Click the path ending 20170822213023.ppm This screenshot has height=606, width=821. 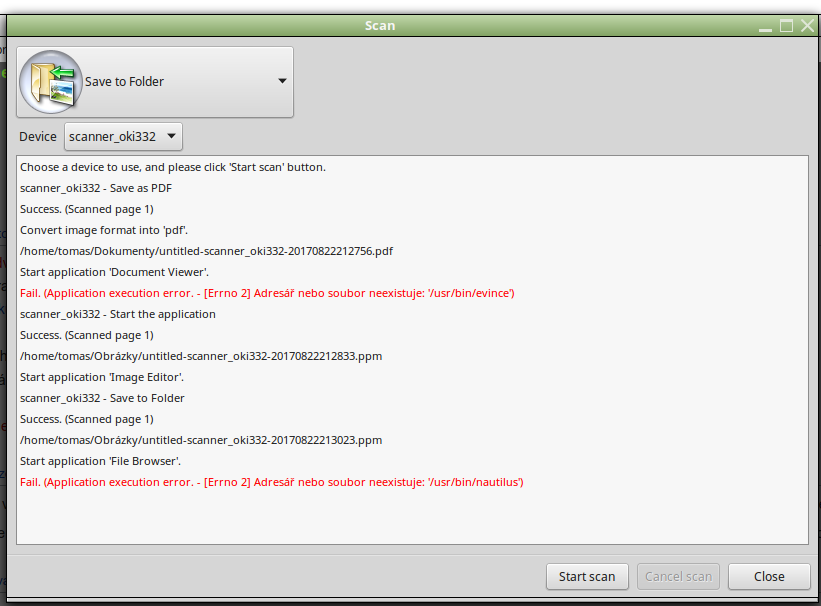(x=201, y=440)
